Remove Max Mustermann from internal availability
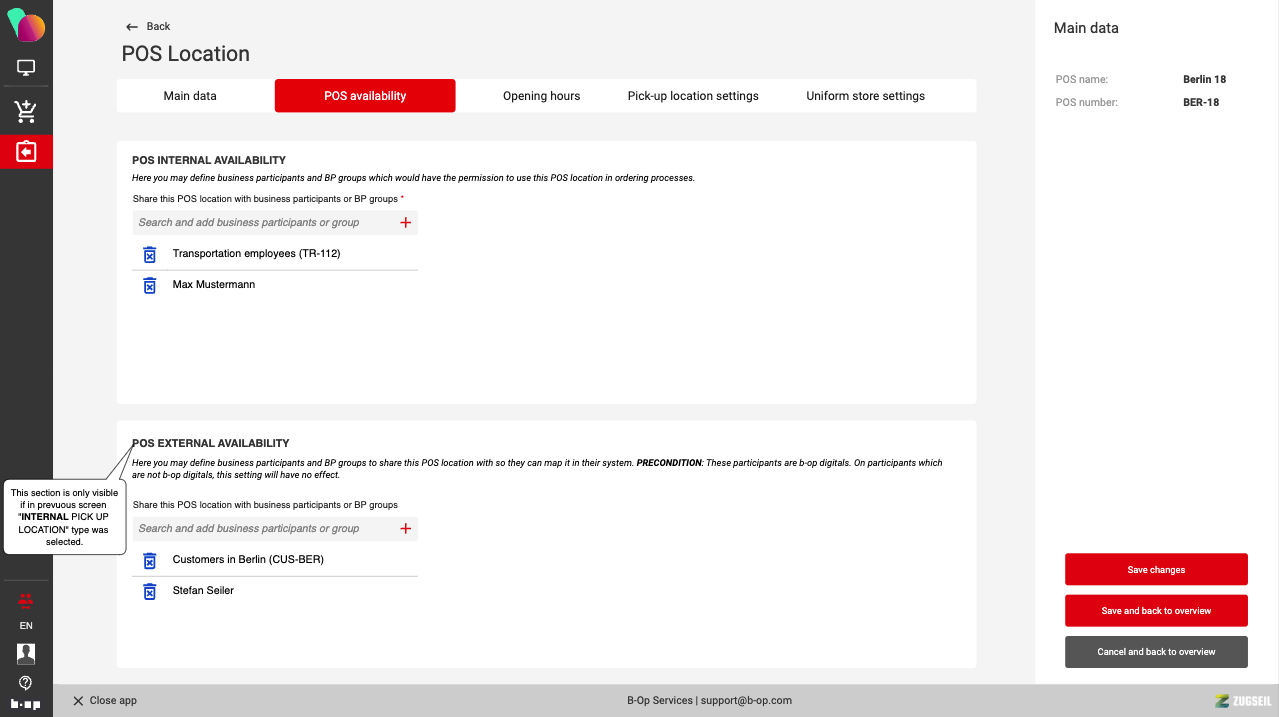This screenshot has height=717, width=1279. (x=149, y=286)
